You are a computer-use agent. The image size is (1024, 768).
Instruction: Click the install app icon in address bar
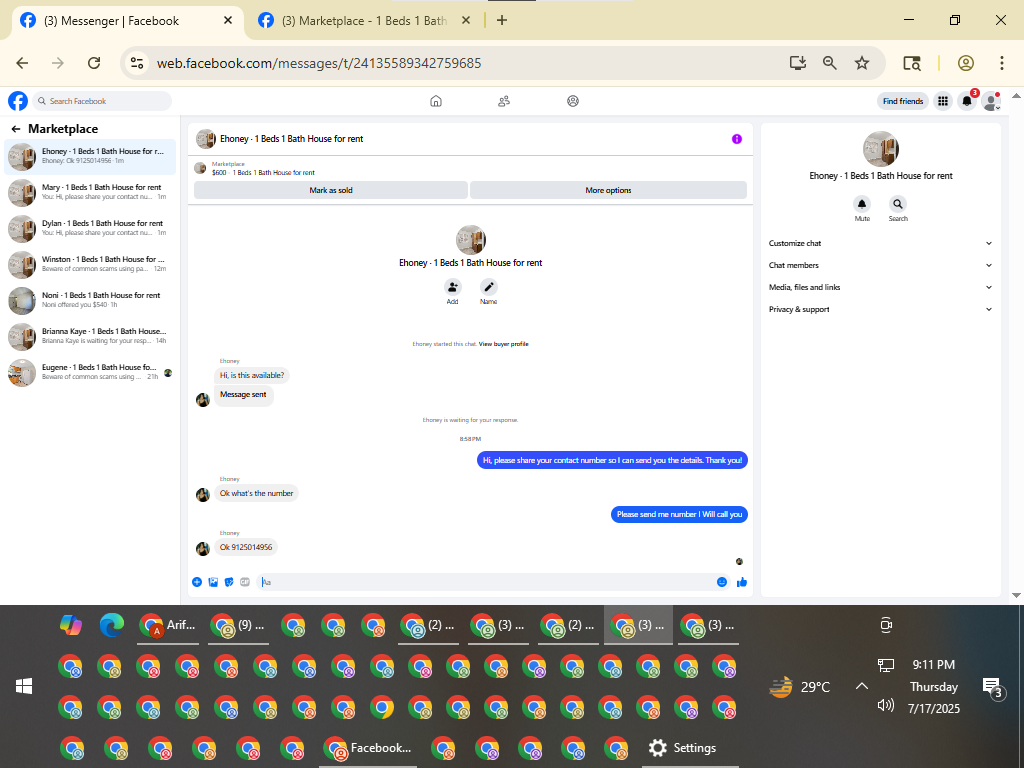pyautogui.click(x=797, y=63)
